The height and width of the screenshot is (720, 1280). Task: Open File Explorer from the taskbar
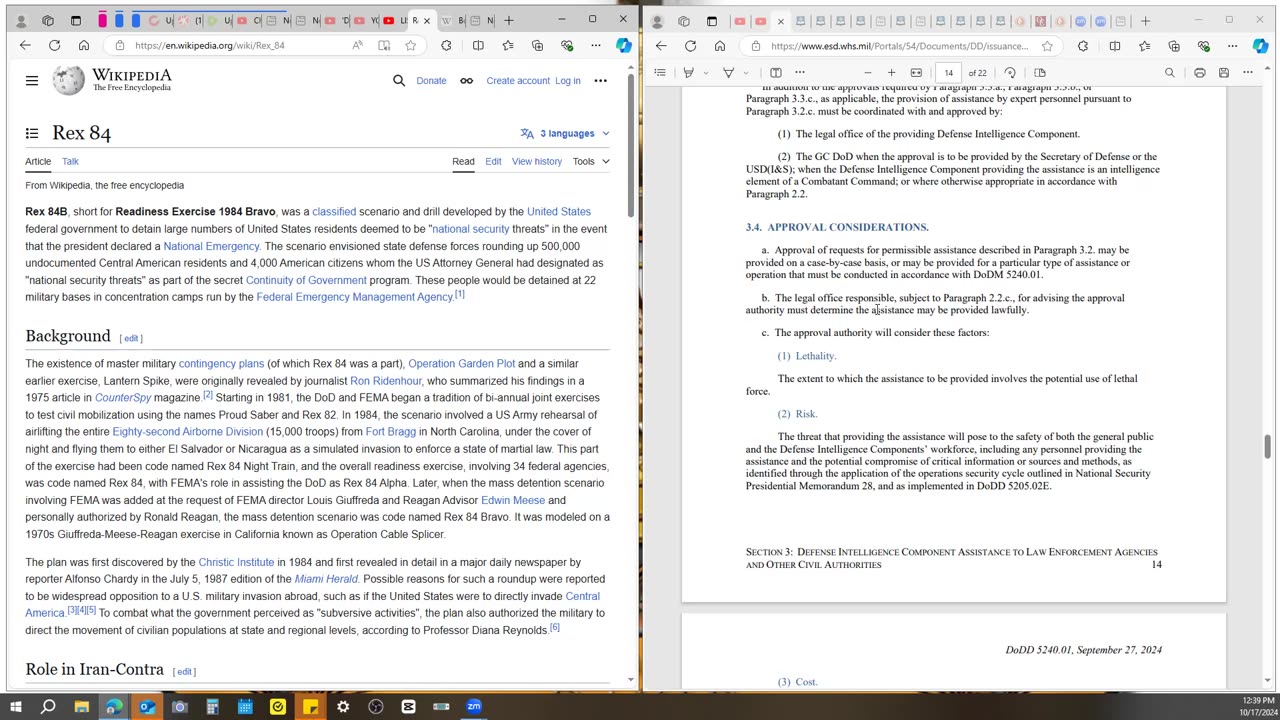click(81, 707)
